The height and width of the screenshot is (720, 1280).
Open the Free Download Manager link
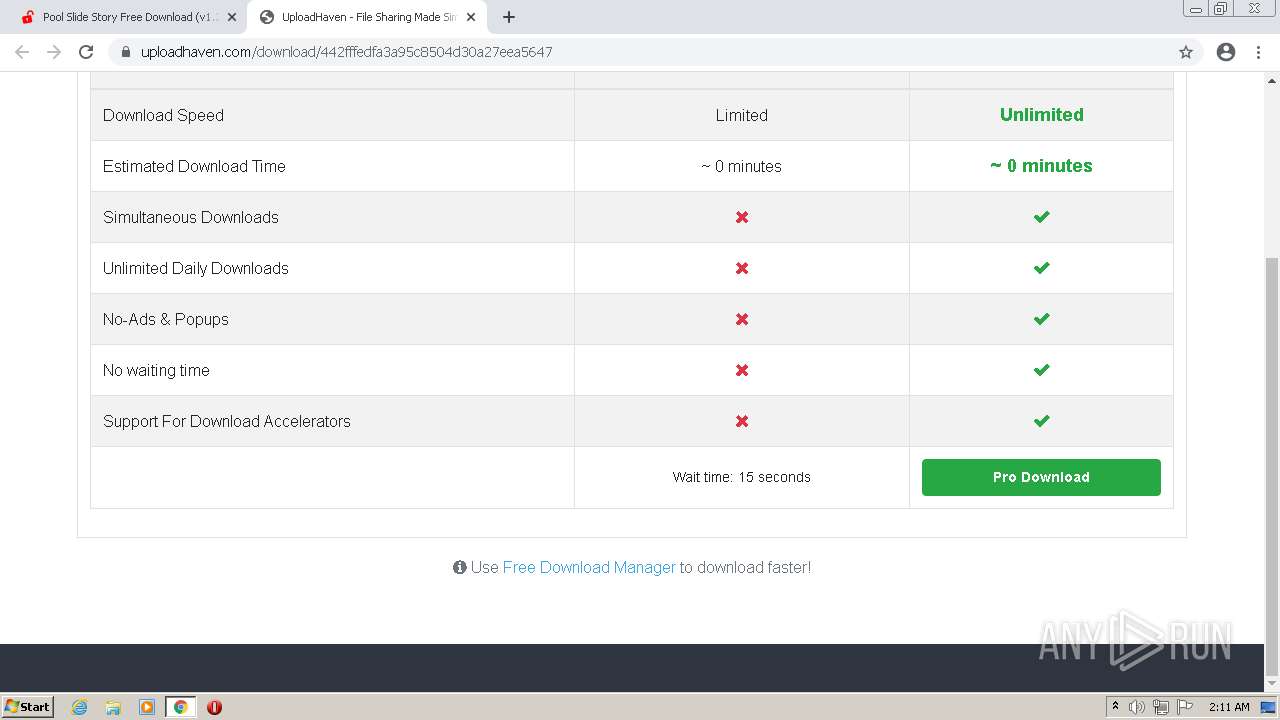pos(589,567)
